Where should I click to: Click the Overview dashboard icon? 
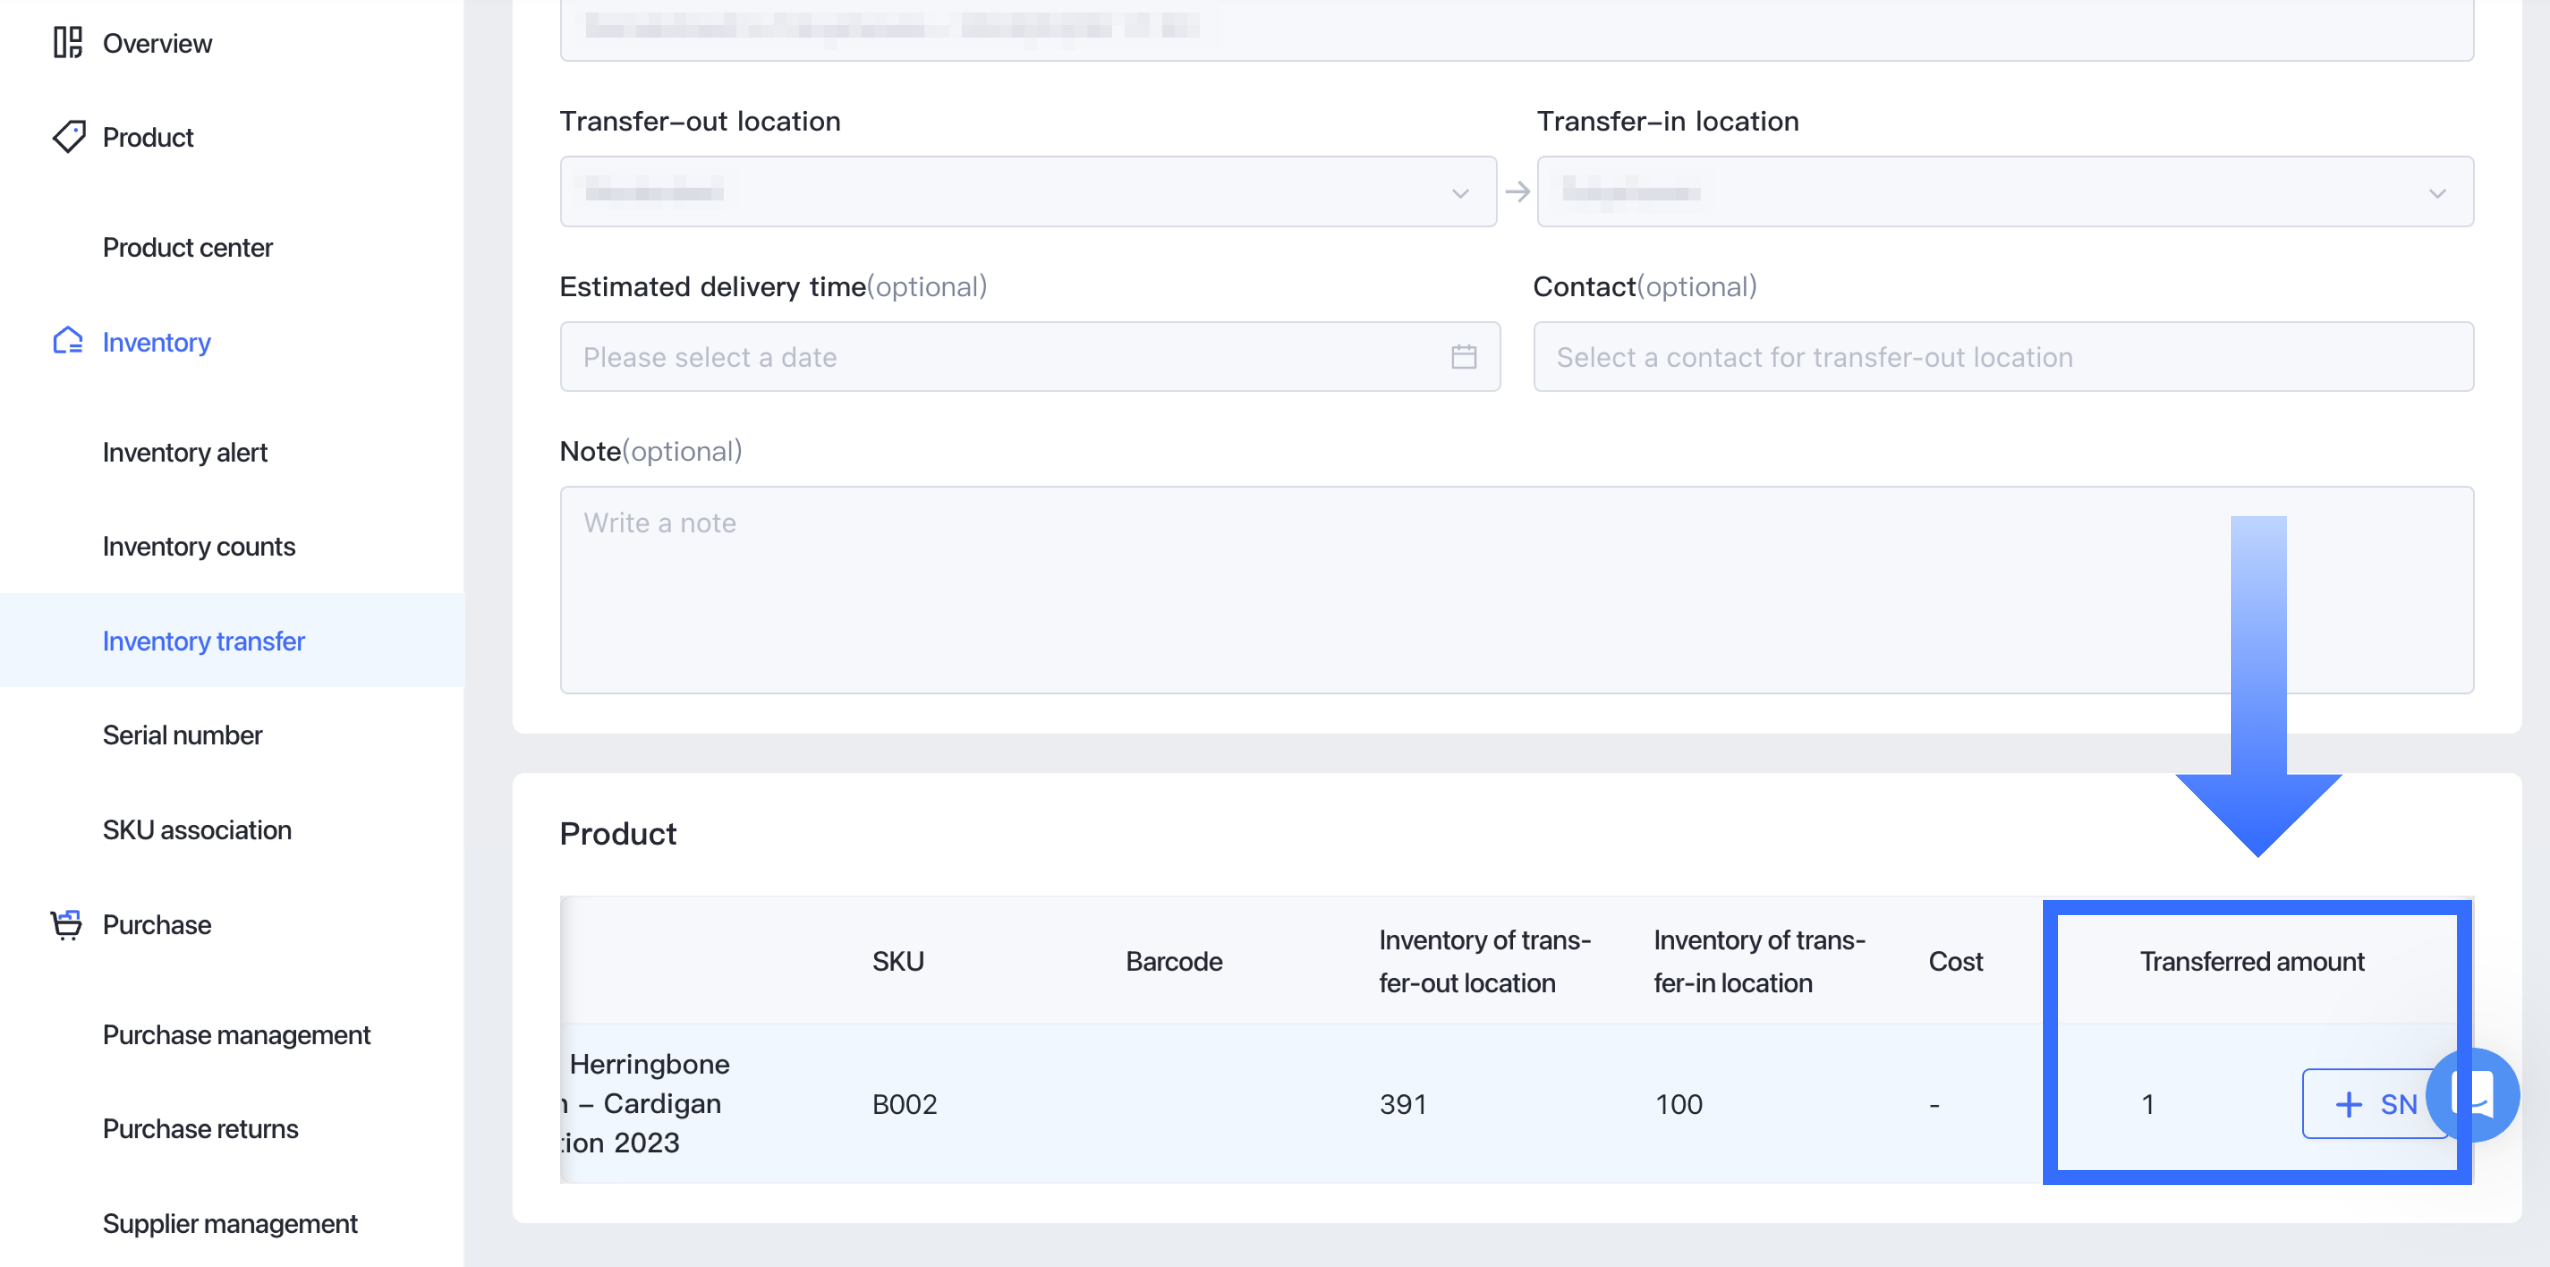point(67,43)
